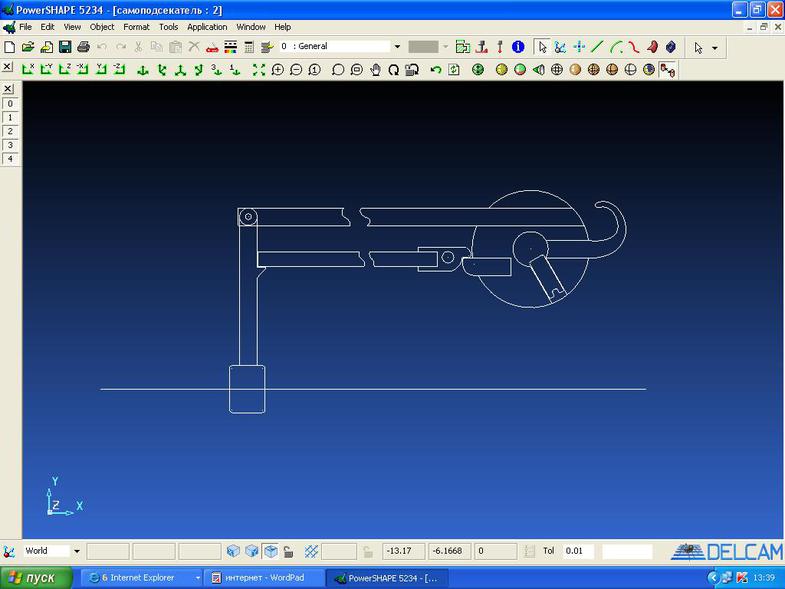The height and width of the screenshot is (589, 785).
Task: Click the Resize to fit view icon
Action: click(259, 70)
